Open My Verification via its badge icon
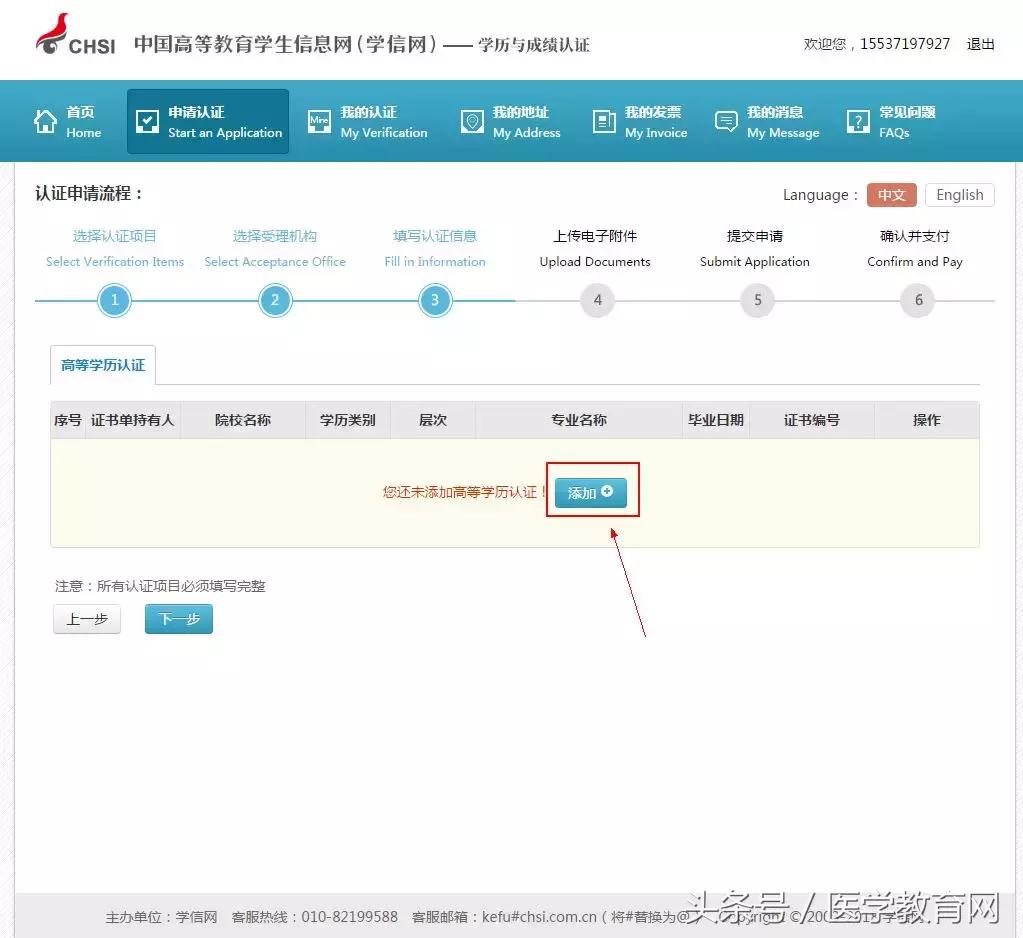Screen dimensions: 1023x938 (318, 121)
